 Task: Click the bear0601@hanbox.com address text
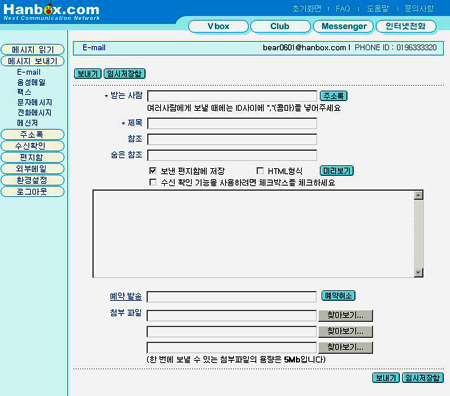304,48
